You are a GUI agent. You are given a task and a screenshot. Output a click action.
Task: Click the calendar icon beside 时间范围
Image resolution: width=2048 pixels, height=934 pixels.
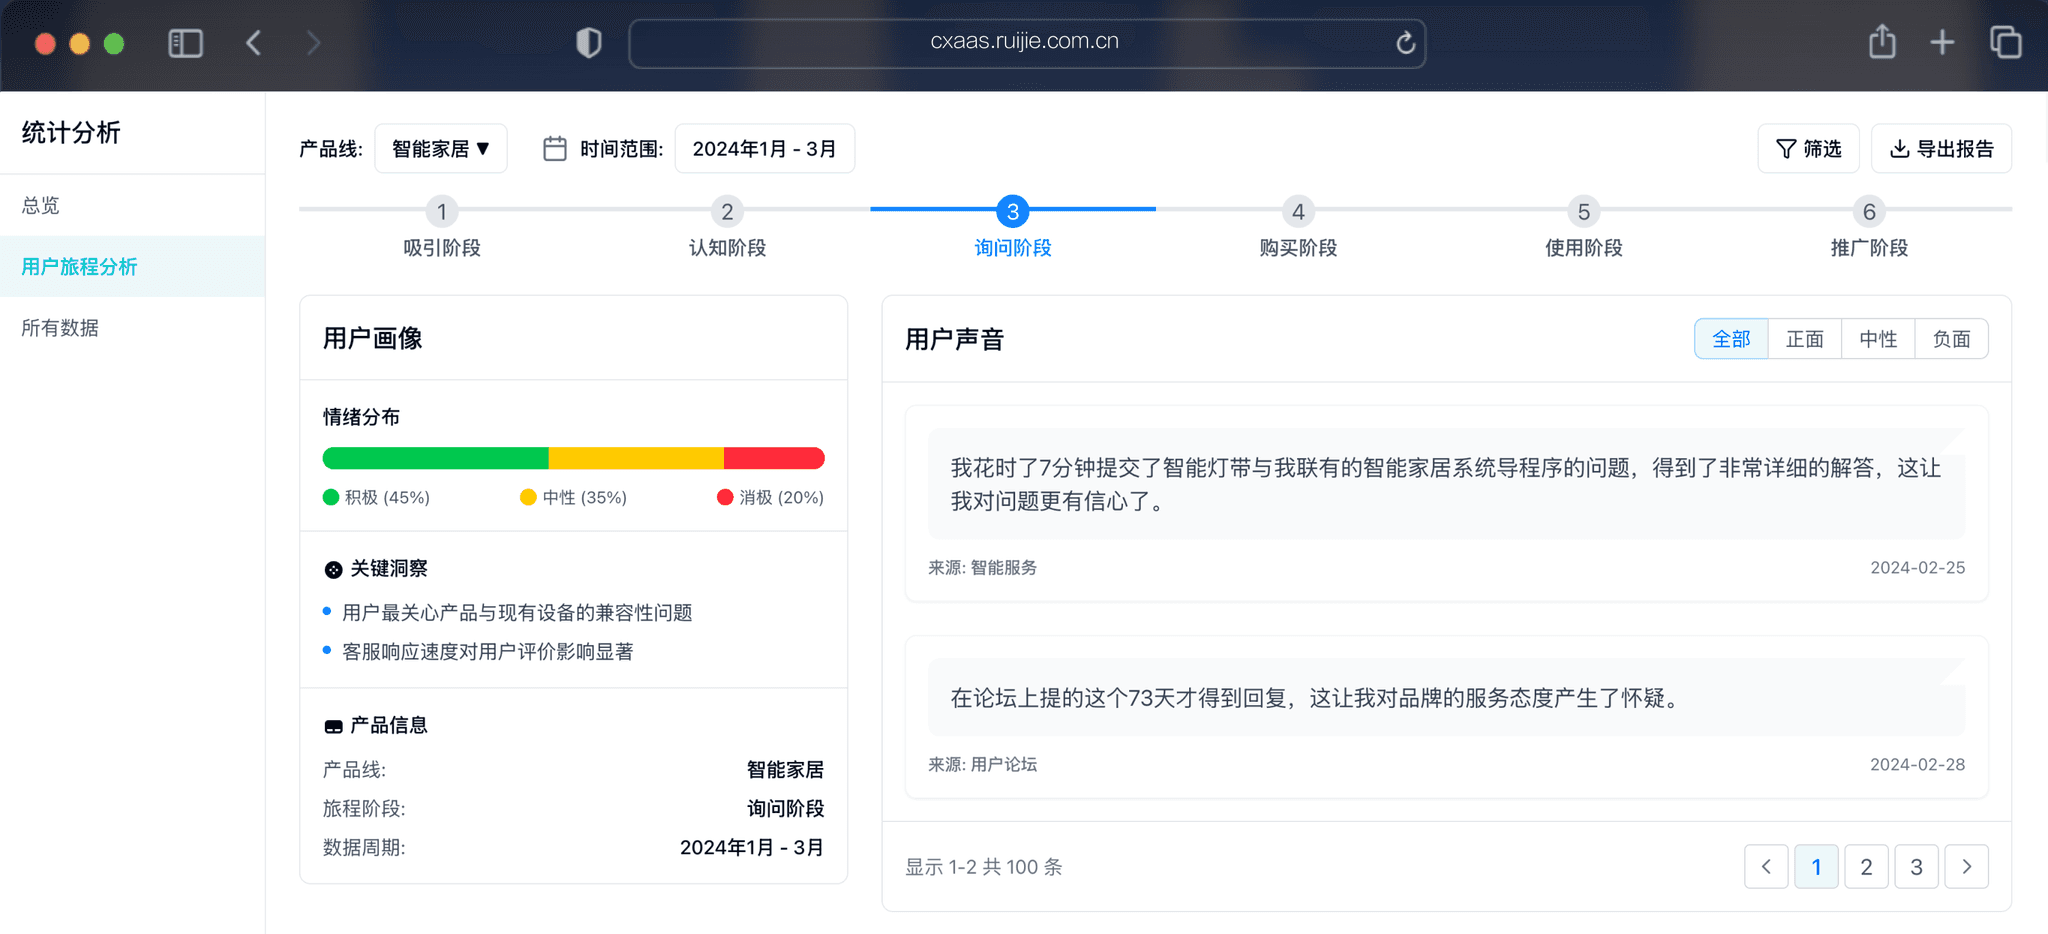(x=555, y=149)
